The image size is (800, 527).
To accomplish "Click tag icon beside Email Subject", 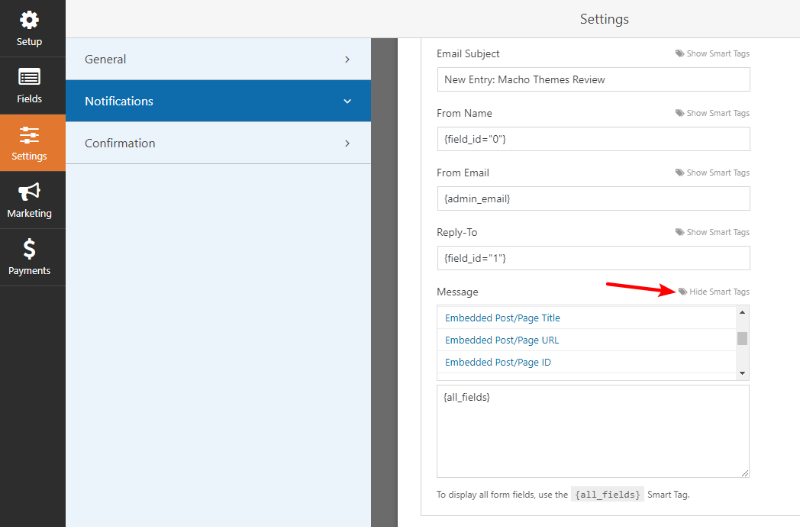I will (x=680, y=54).
